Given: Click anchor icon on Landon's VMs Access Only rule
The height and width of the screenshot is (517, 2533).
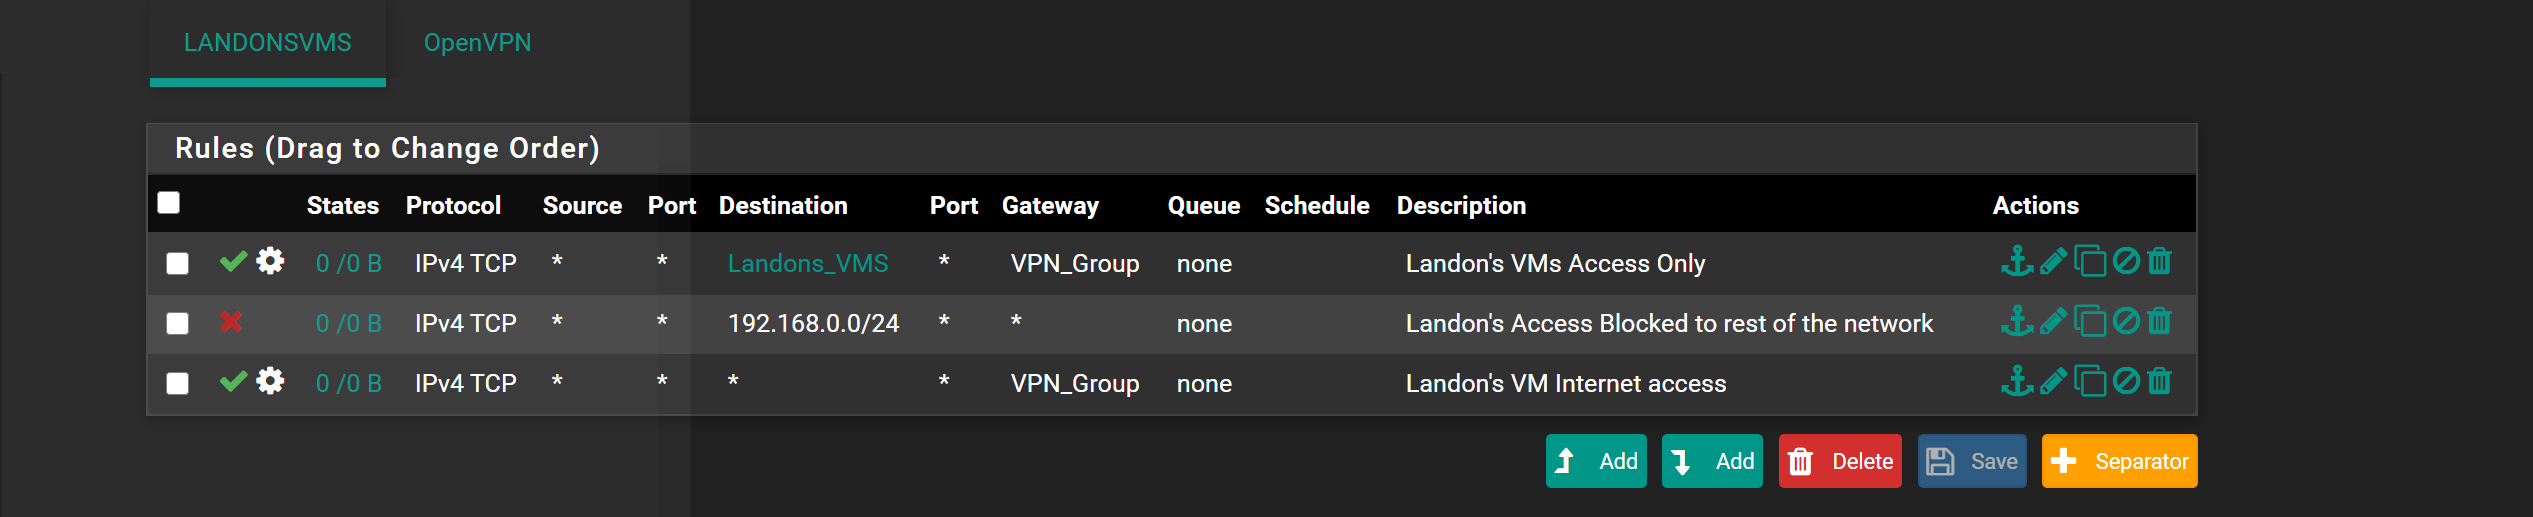Looking at the screenshot, I should tap(2016, 262).
